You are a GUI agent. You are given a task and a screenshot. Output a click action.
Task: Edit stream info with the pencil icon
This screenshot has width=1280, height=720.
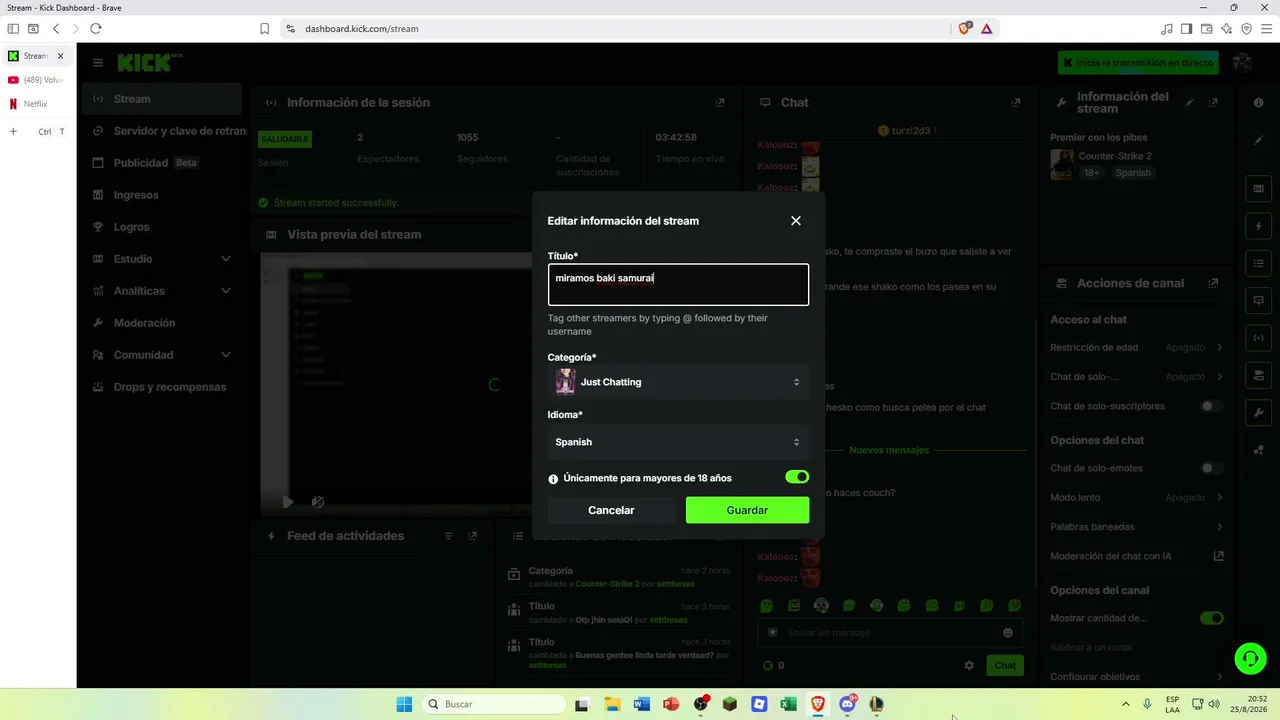pos(1190,103)
